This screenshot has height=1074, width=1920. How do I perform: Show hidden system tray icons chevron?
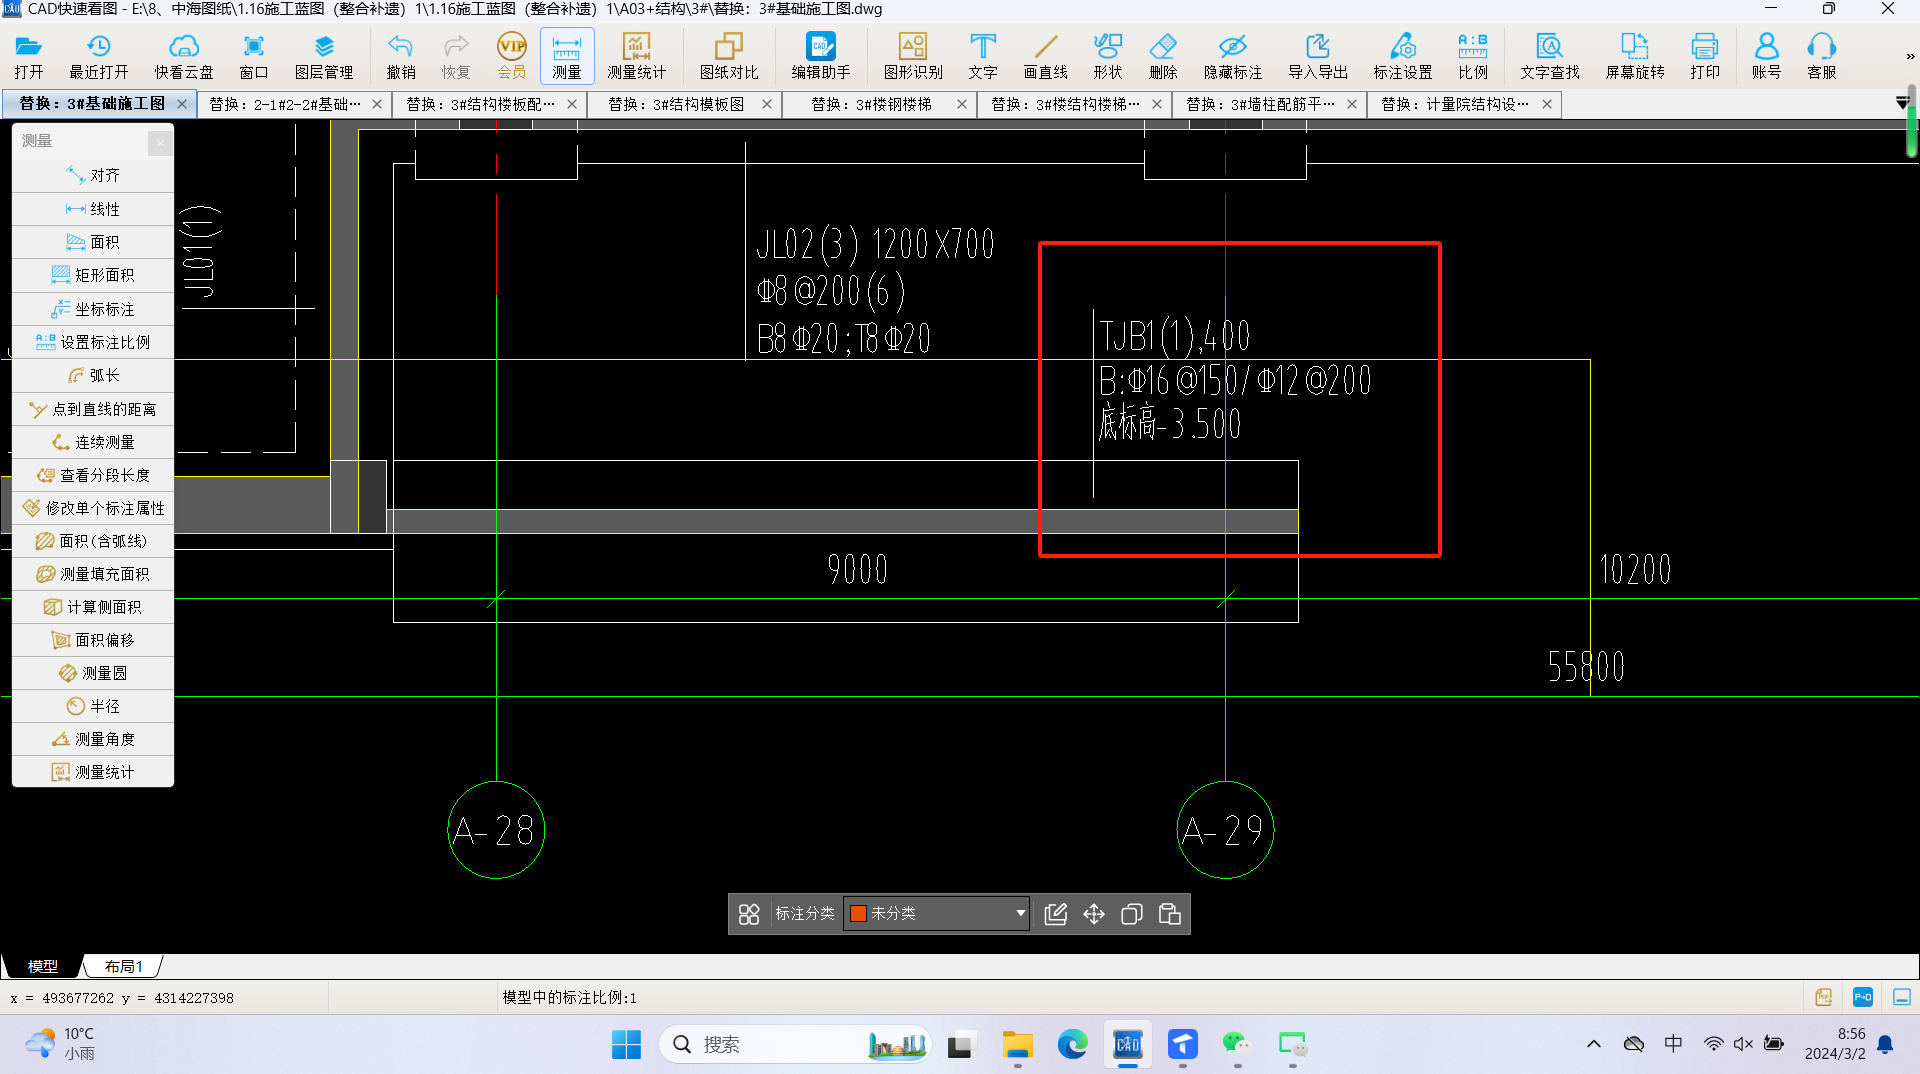[1594, 1044]
